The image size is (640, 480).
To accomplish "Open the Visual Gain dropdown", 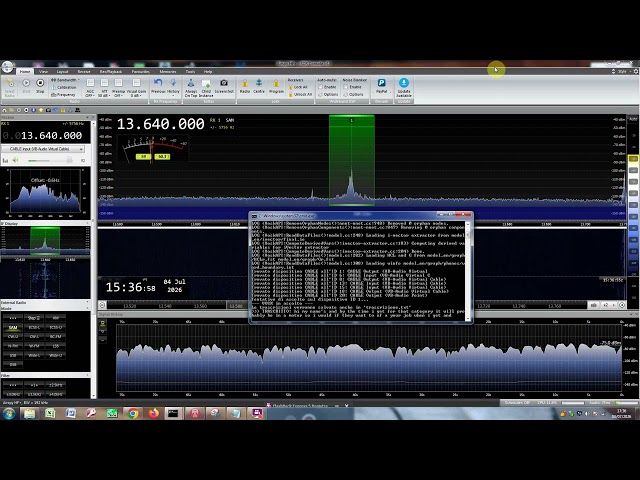I will point(136,87).
